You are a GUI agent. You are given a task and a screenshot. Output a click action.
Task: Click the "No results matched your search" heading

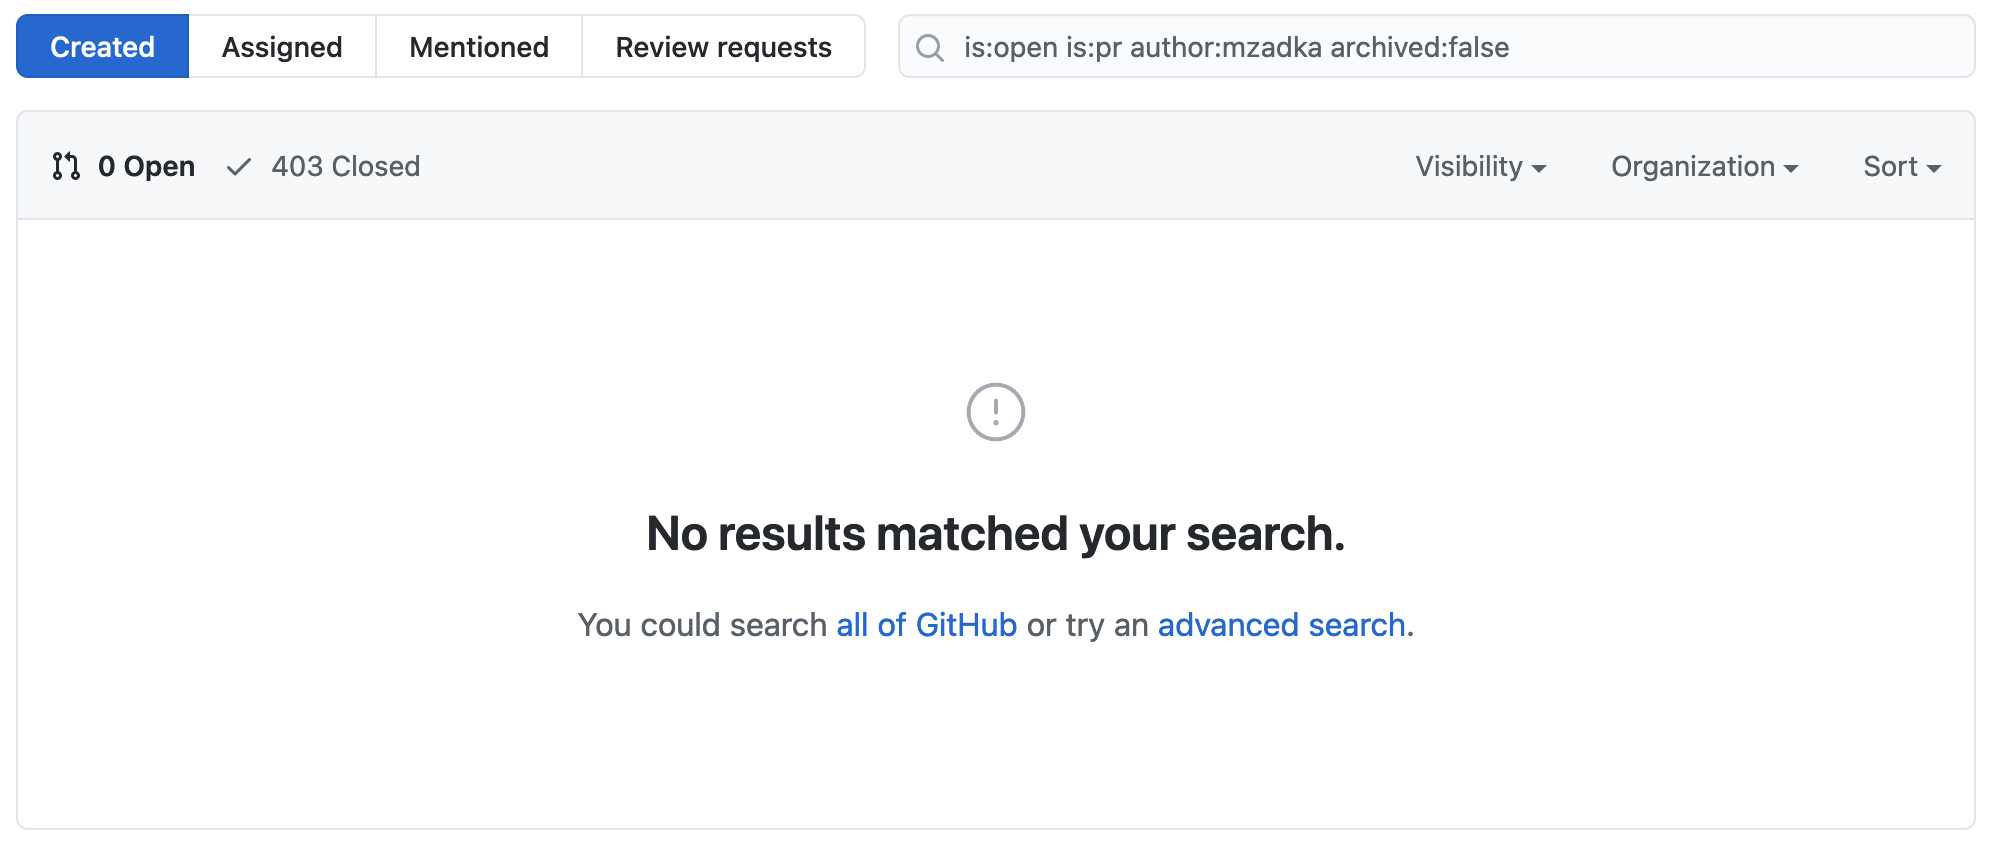click(995, 534)
